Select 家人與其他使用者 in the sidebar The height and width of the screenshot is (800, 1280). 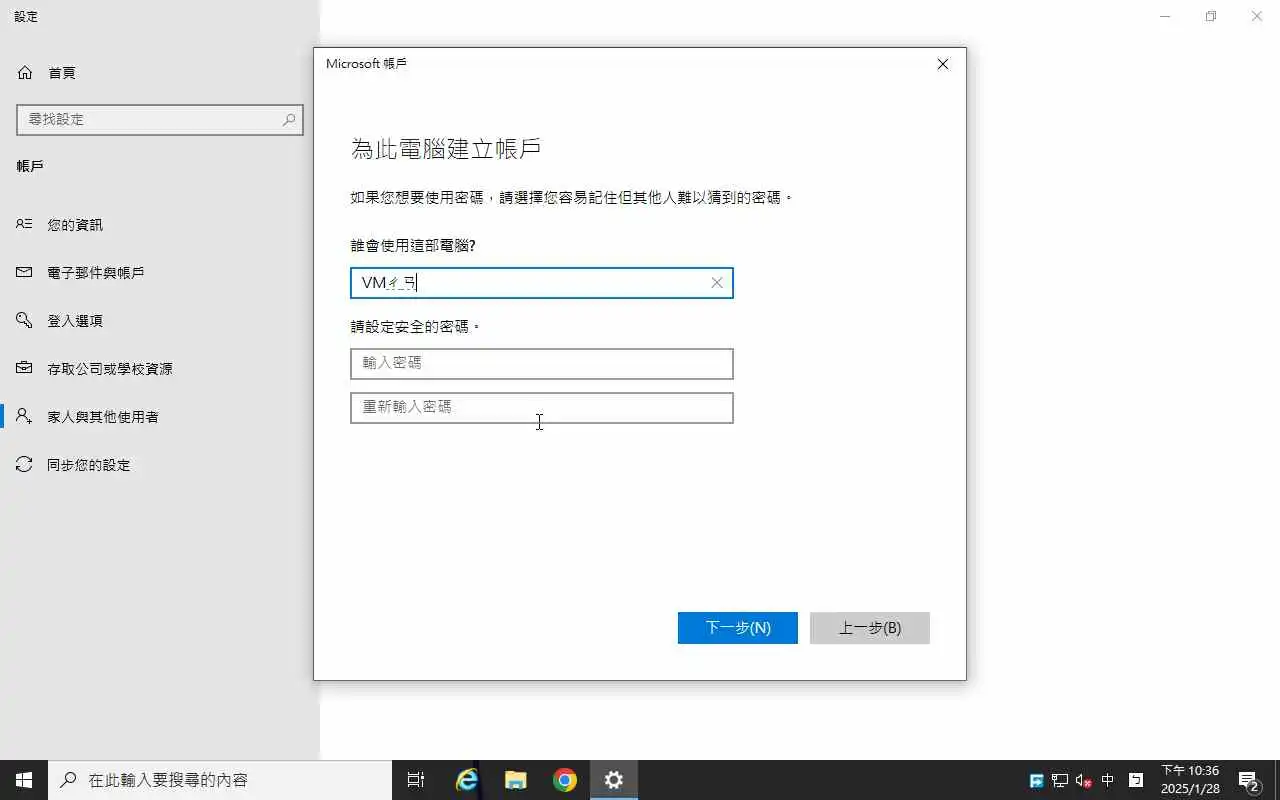point(103,417)
